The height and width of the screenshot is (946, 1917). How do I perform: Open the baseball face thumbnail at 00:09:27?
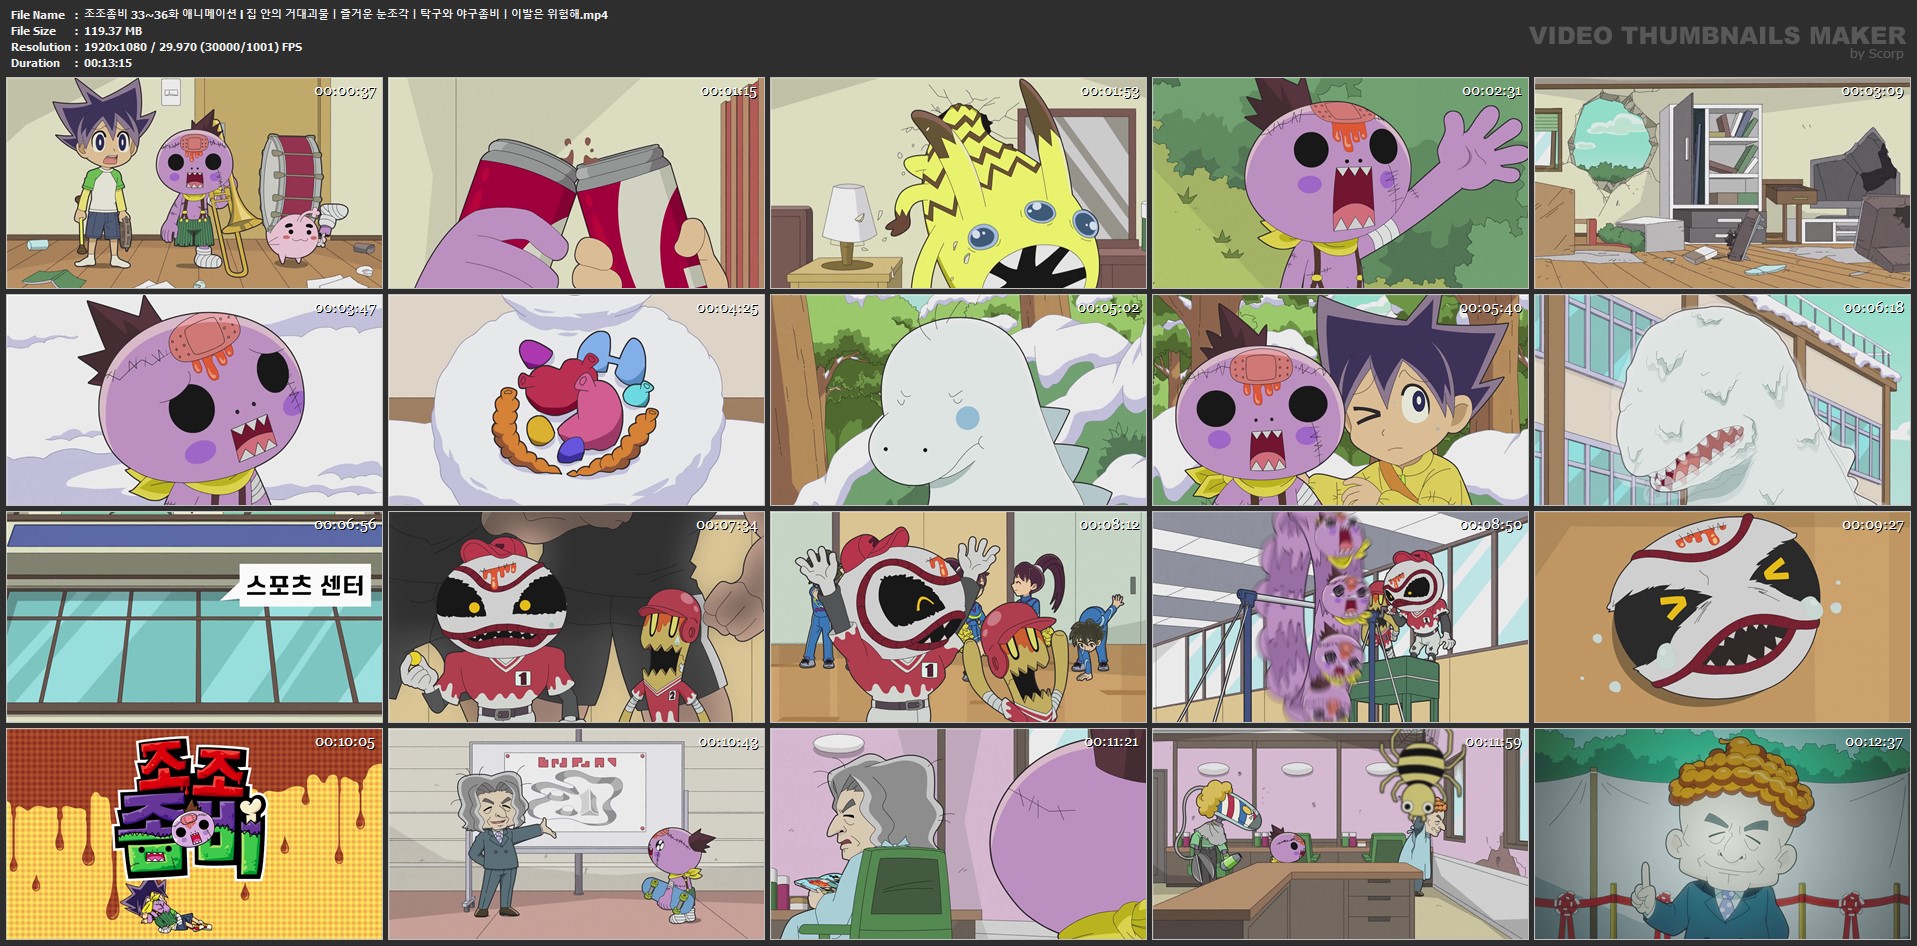tap(1722, 617)
